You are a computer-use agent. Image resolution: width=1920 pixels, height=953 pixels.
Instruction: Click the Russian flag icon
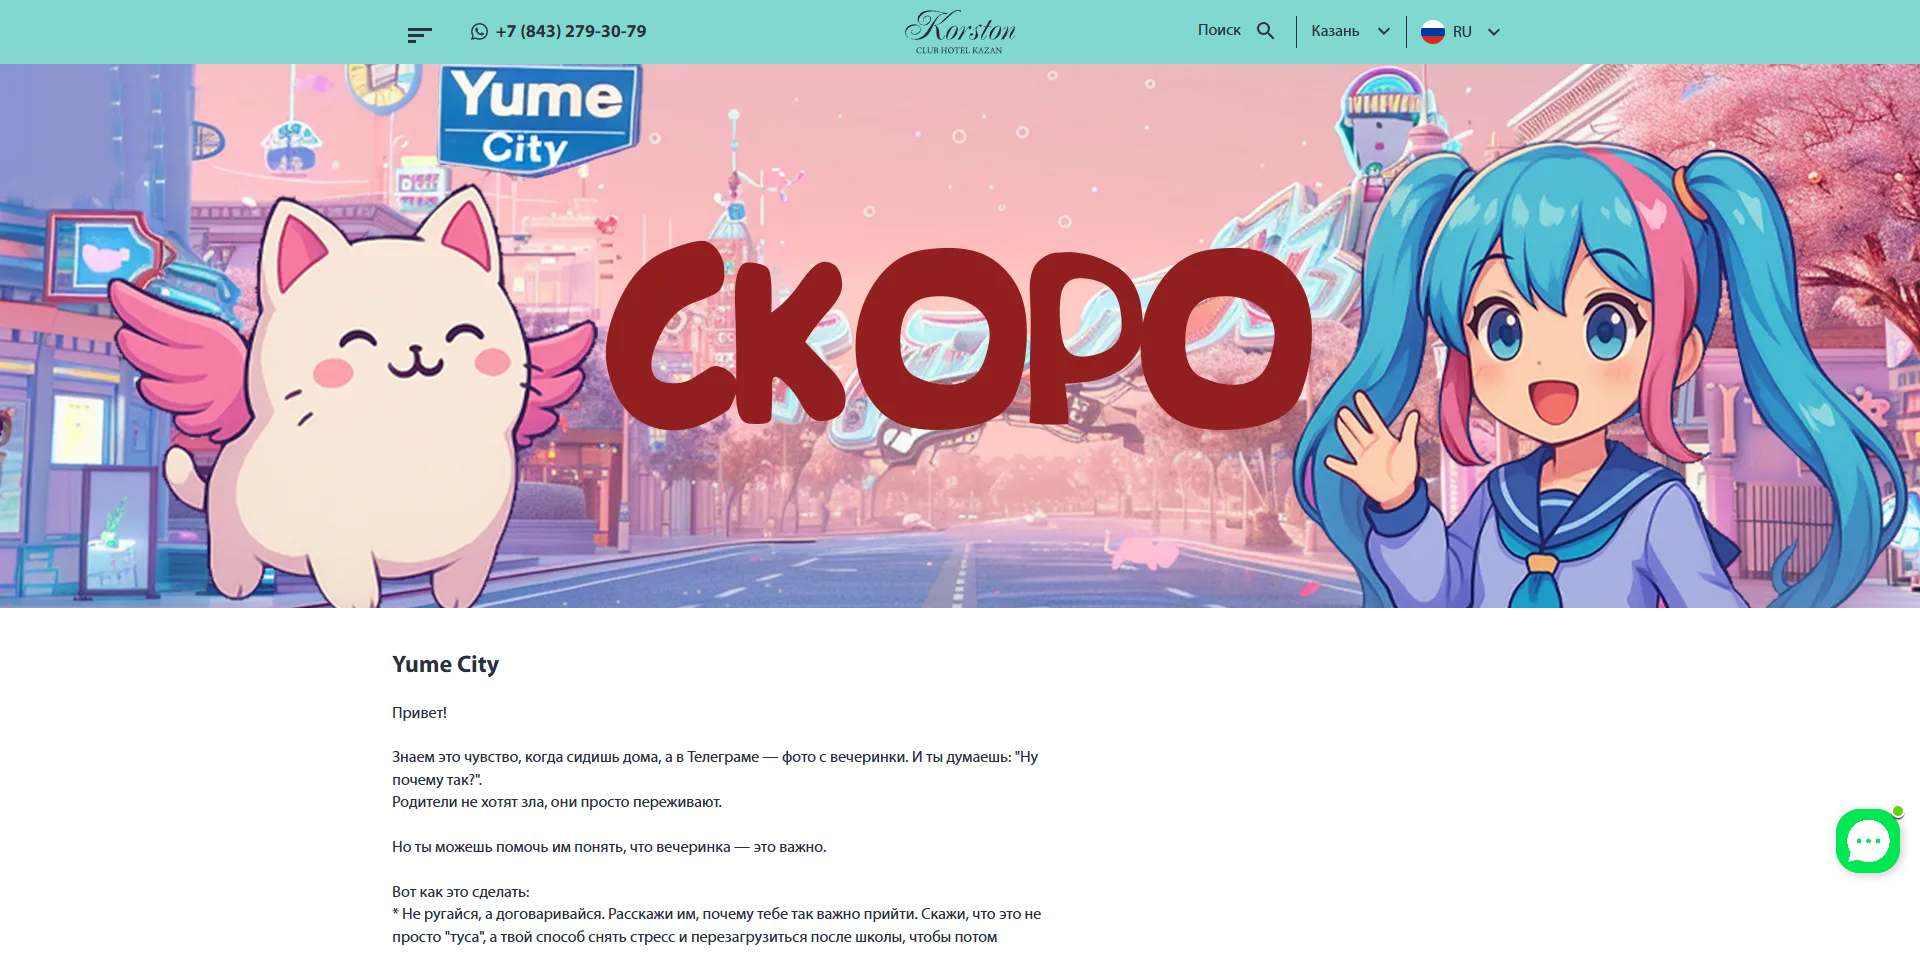(x=1432, y=32)
